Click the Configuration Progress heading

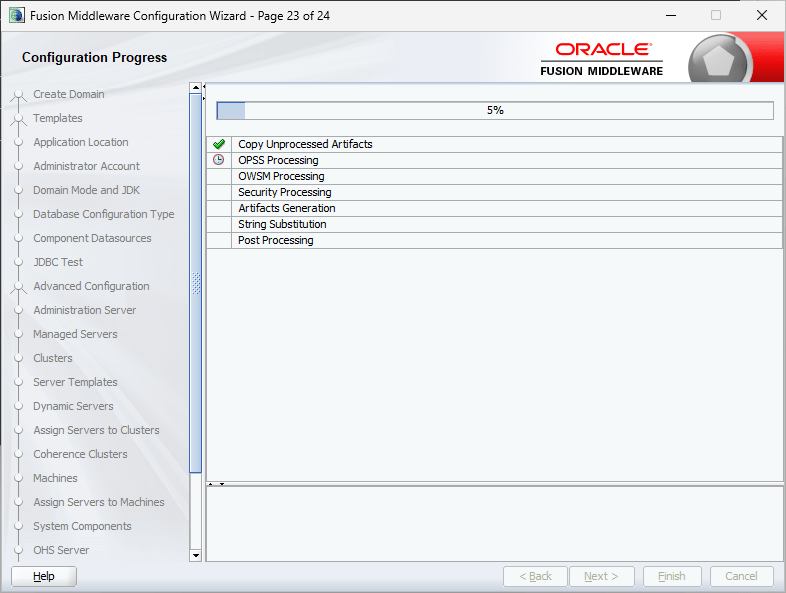point(94,58)
